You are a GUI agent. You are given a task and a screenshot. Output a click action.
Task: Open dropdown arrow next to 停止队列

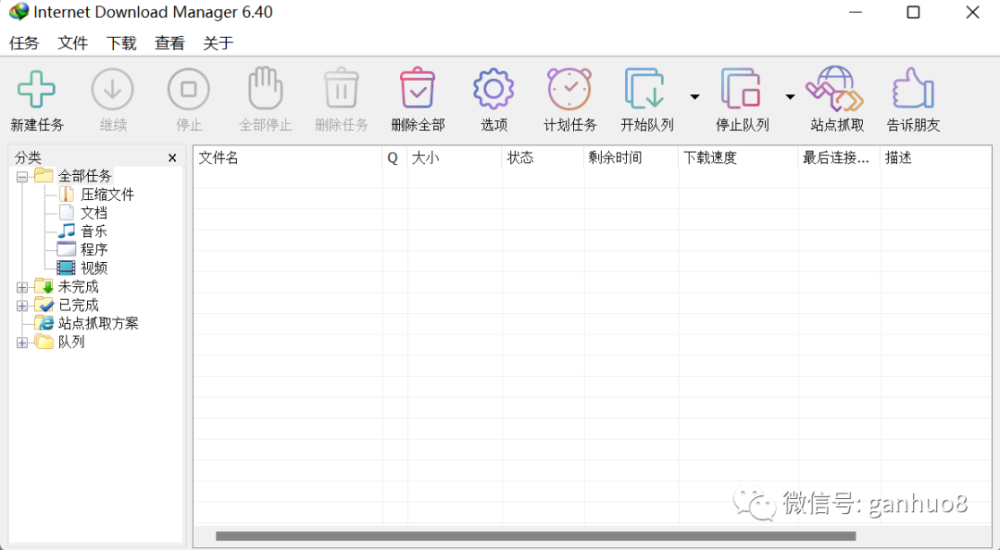790,97
